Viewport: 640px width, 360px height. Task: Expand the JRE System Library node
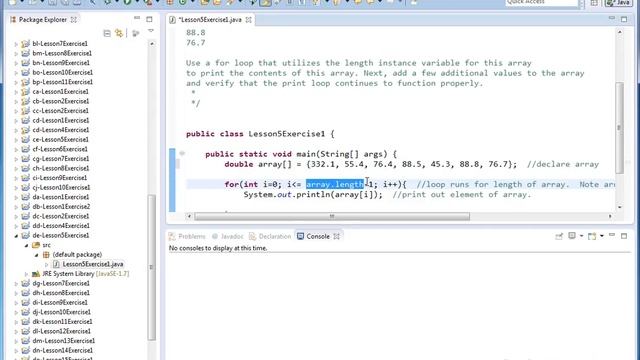click(27, 274)
